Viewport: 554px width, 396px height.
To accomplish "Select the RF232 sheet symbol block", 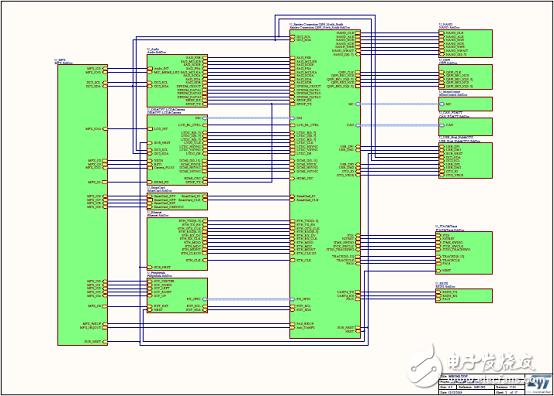I will pos(464,296).
